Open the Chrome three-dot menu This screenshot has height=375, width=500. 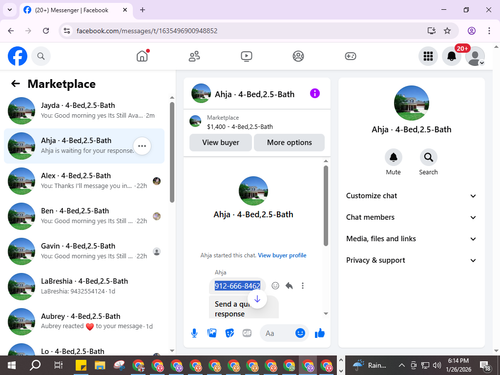click(489, 31)
